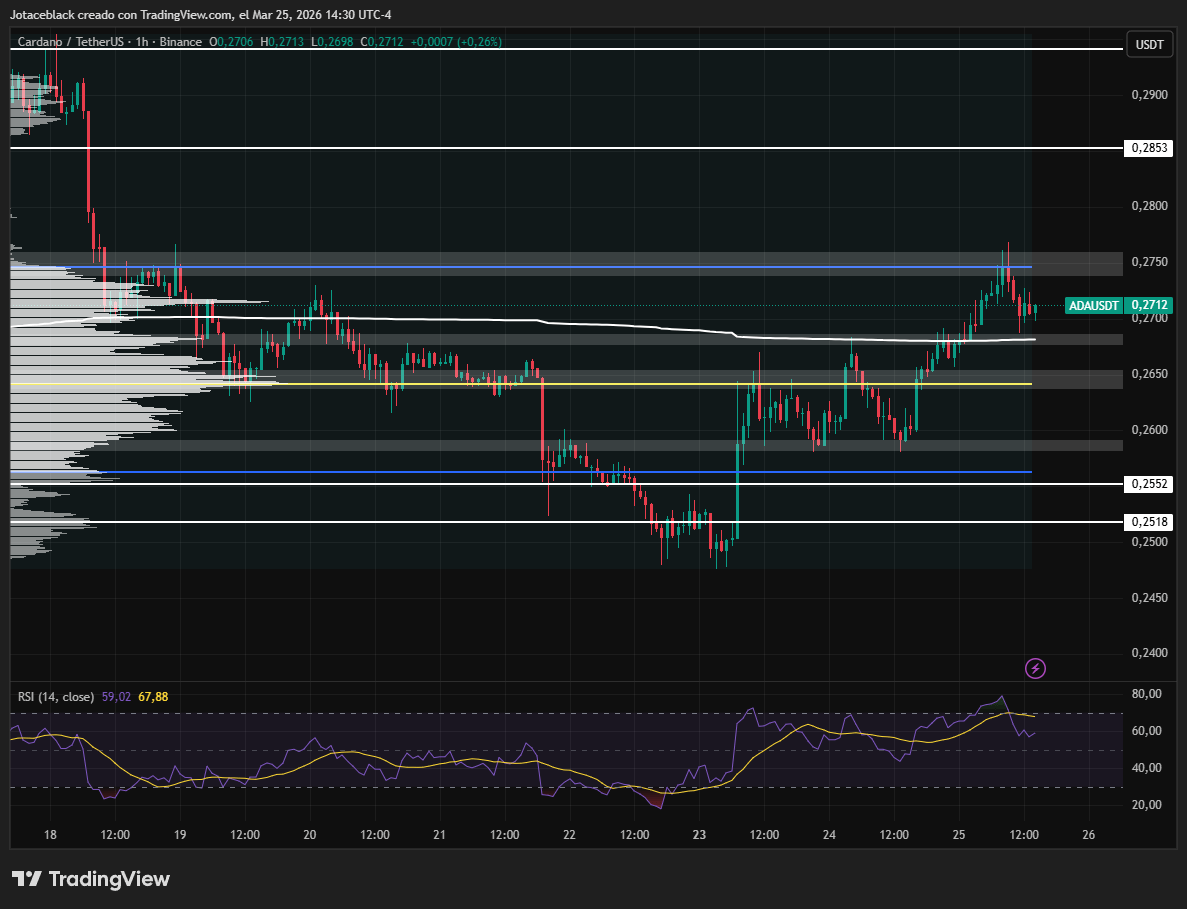Click the 0,2900 label on price scale

1149,95
